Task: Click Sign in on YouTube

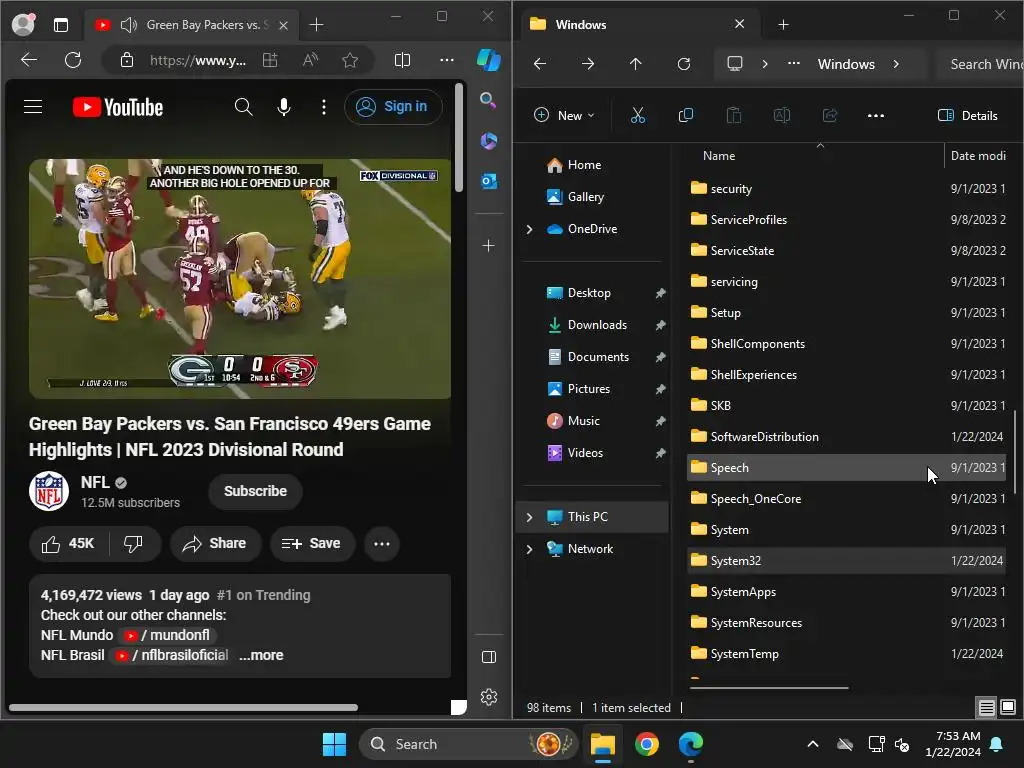Action: 393,106
